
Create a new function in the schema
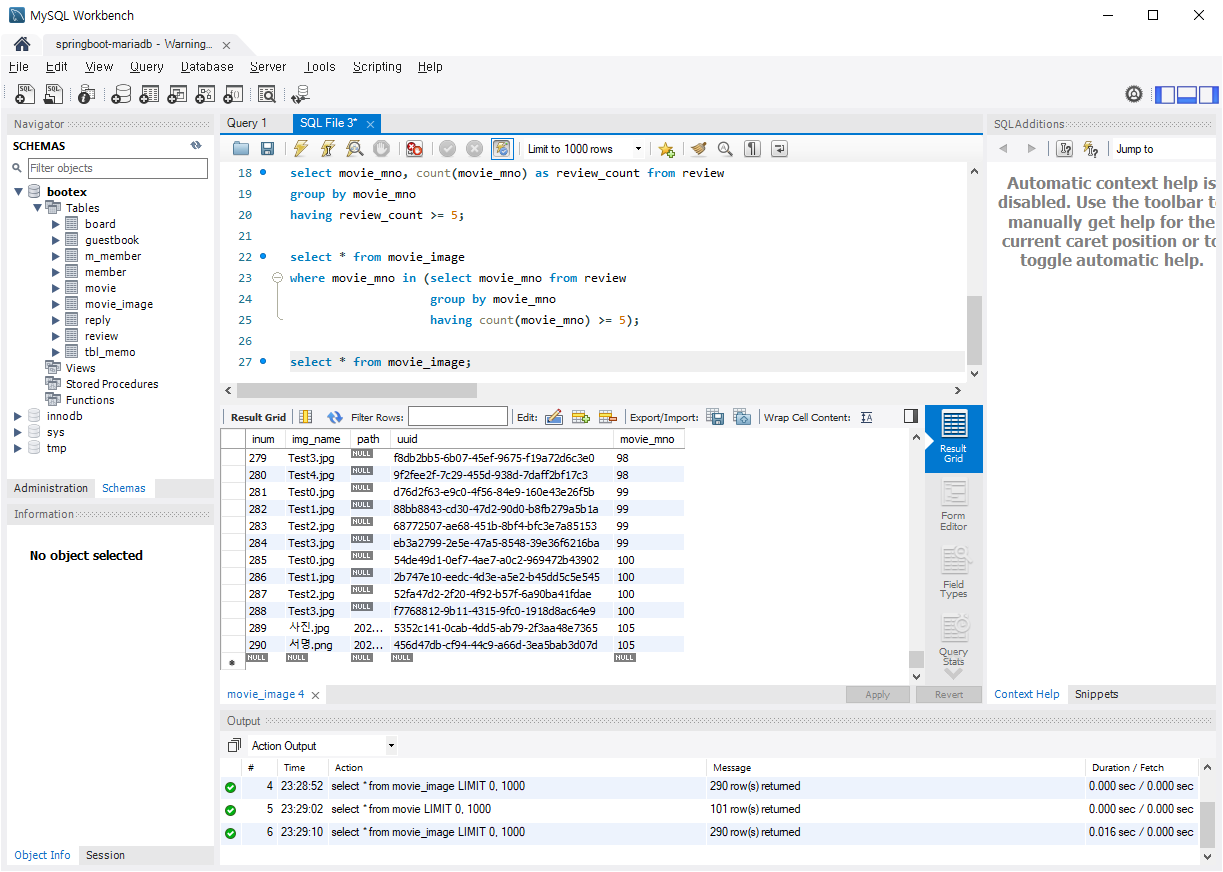[x=233, y=94]
